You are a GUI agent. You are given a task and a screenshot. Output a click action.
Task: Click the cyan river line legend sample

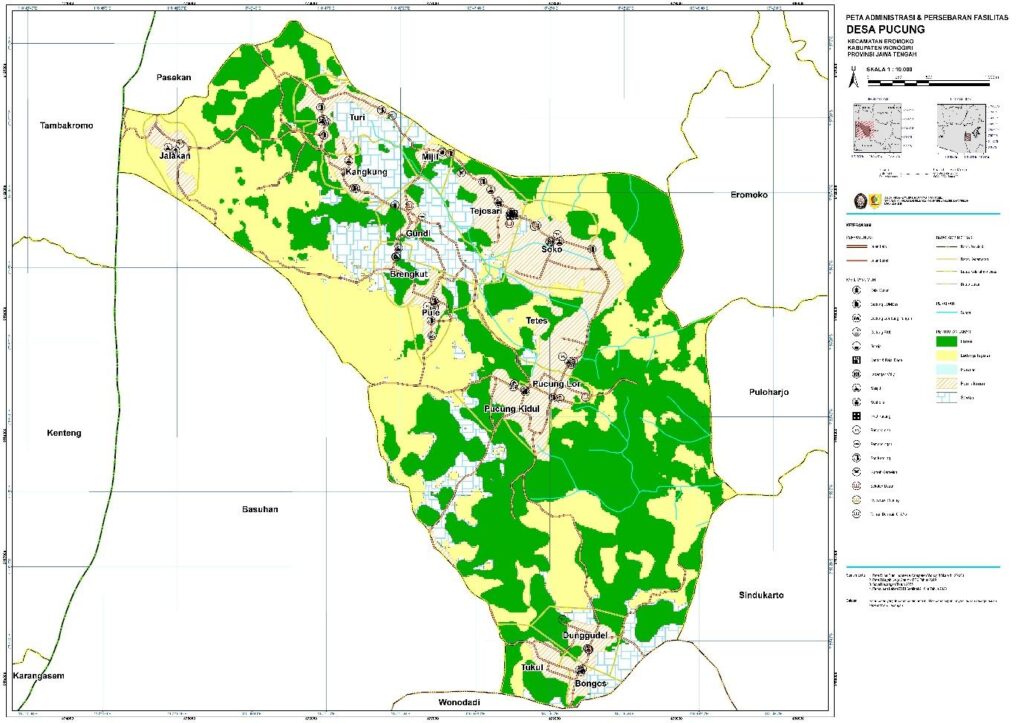[x=947, y=313]
